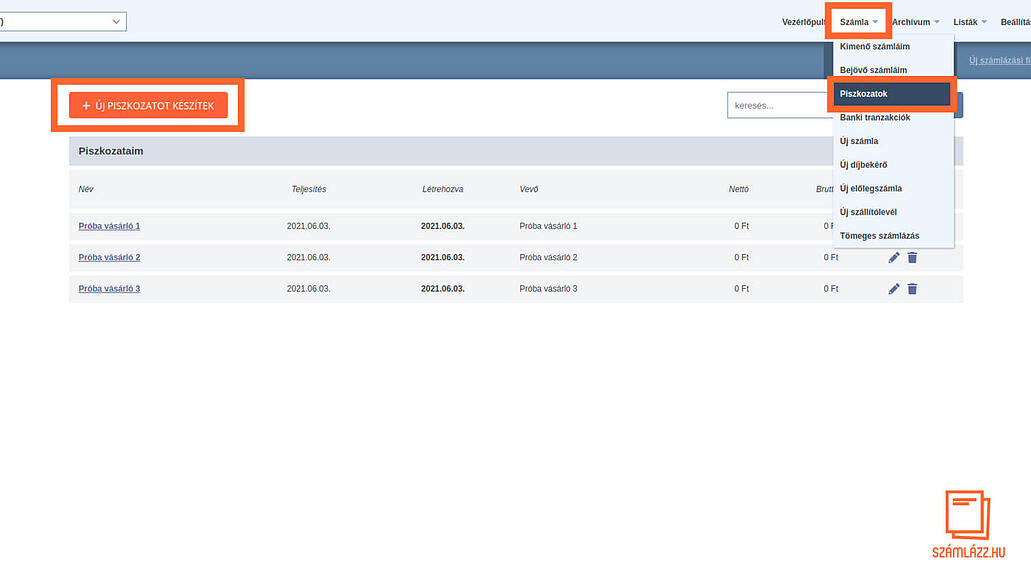This screenshot has height=588, width=1031.
Task: Choose Kimenő számláim menu entry
Action: (x=875, y=47)
